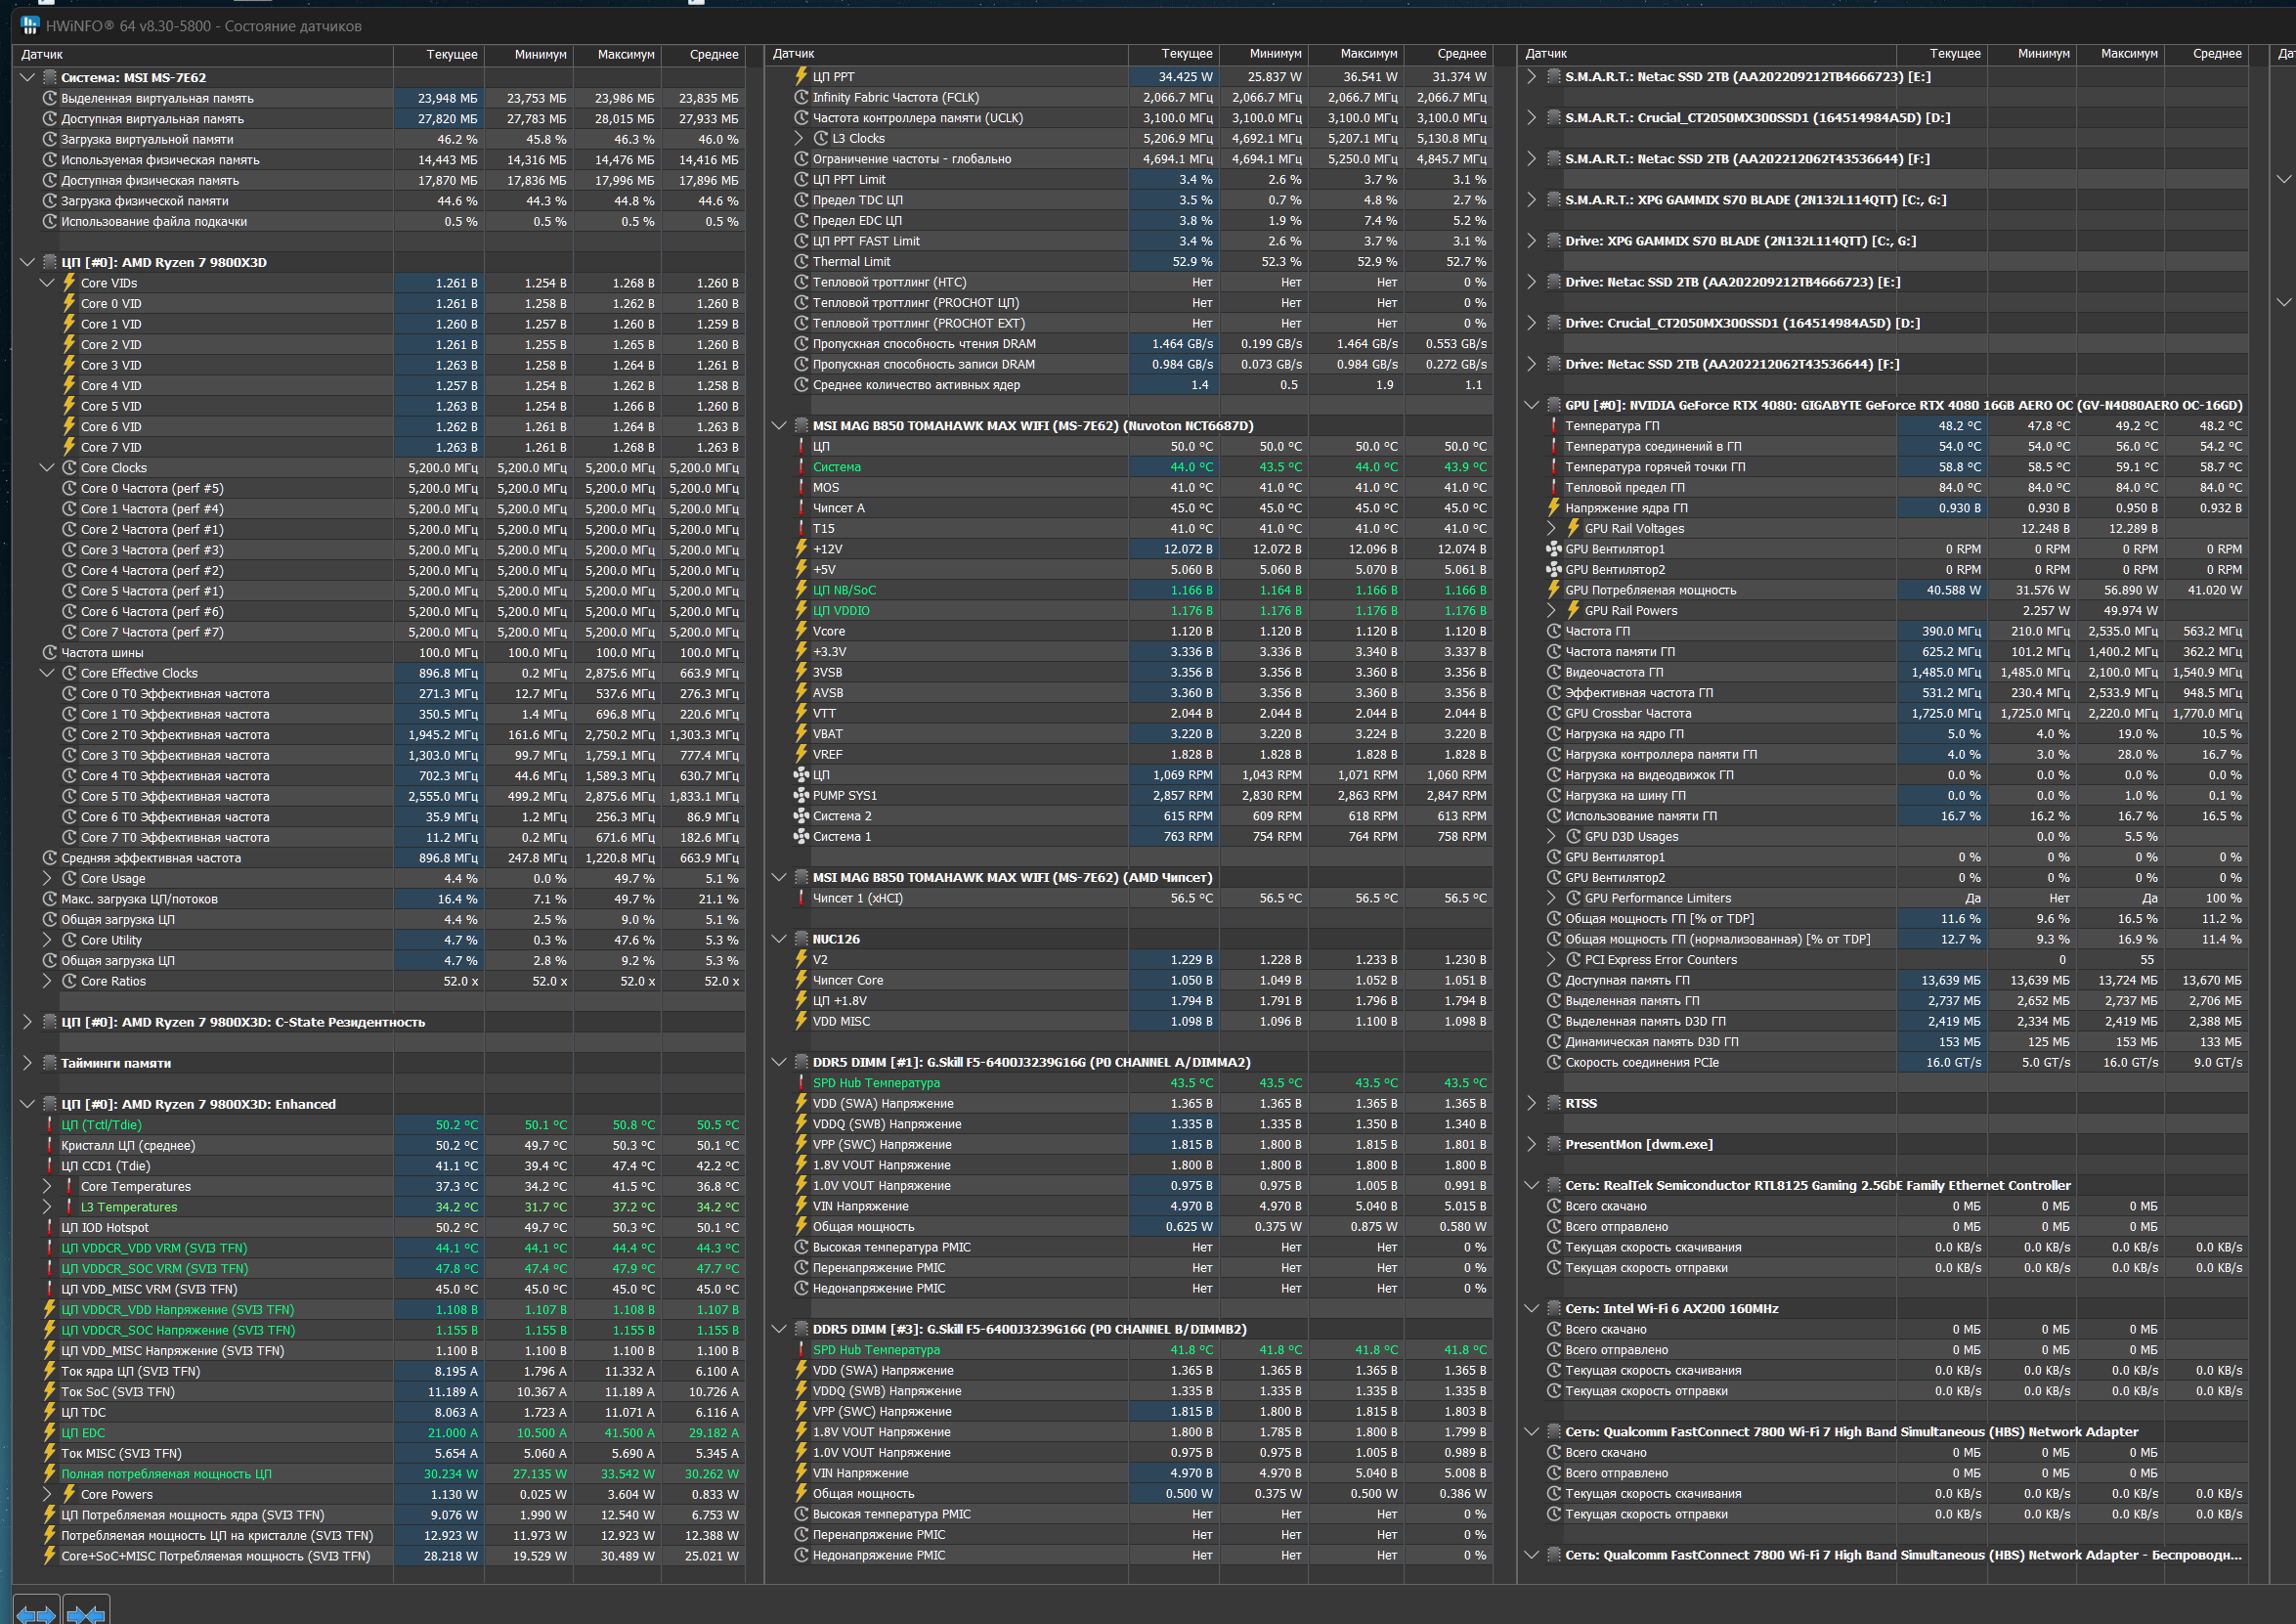
Task: Click the fan icon beside GPU Вентилятор1 RPM row
Action: [x=1553, y=549]
